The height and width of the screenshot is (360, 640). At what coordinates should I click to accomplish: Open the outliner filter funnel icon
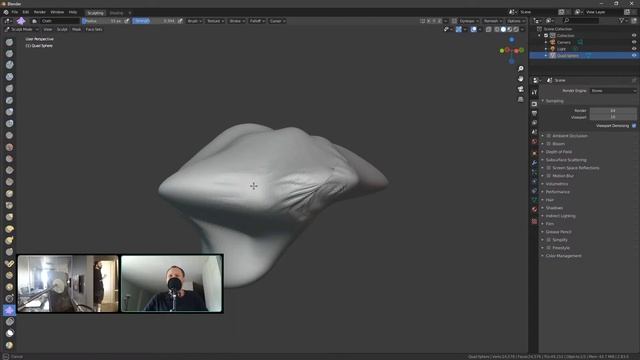pyautogui.click(x=621, y=20)
